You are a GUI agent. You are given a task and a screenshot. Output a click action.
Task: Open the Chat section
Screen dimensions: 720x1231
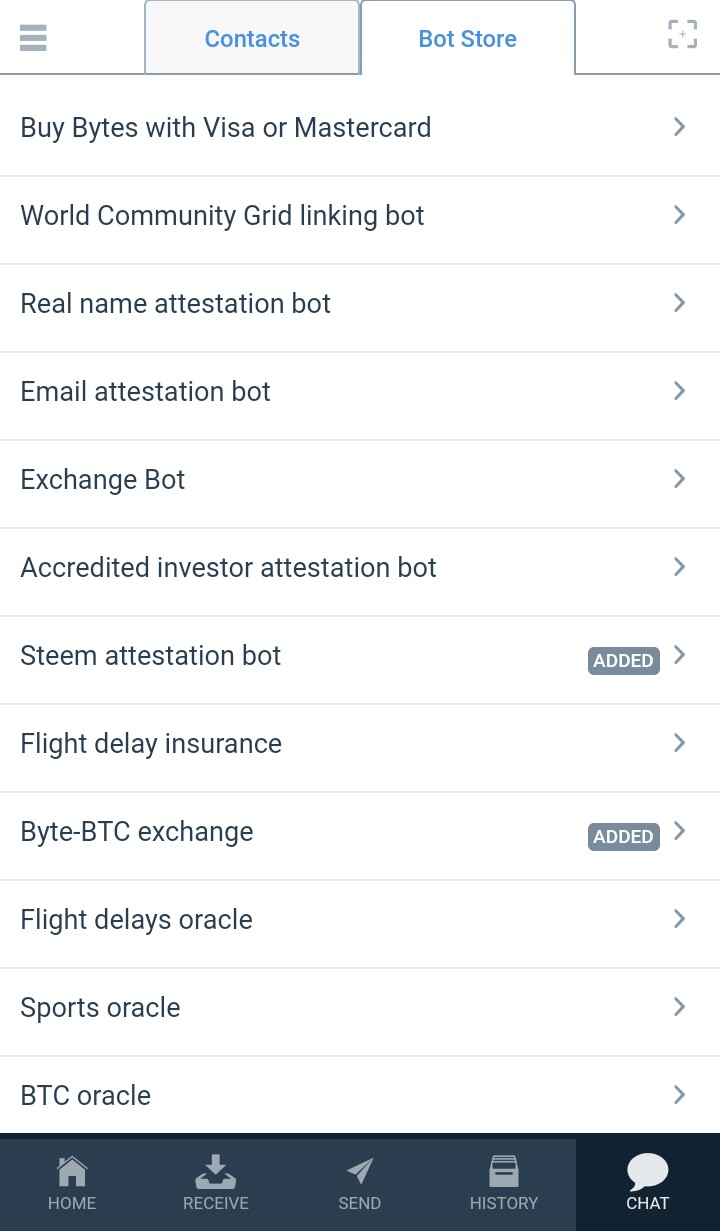click(x=648, y=1183)
